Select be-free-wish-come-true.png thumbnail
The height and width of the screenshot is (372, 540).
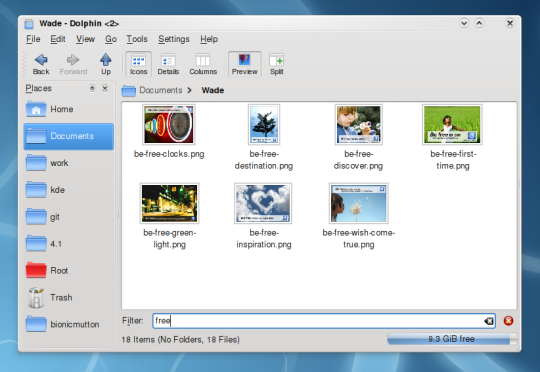(x=359, y=203)
